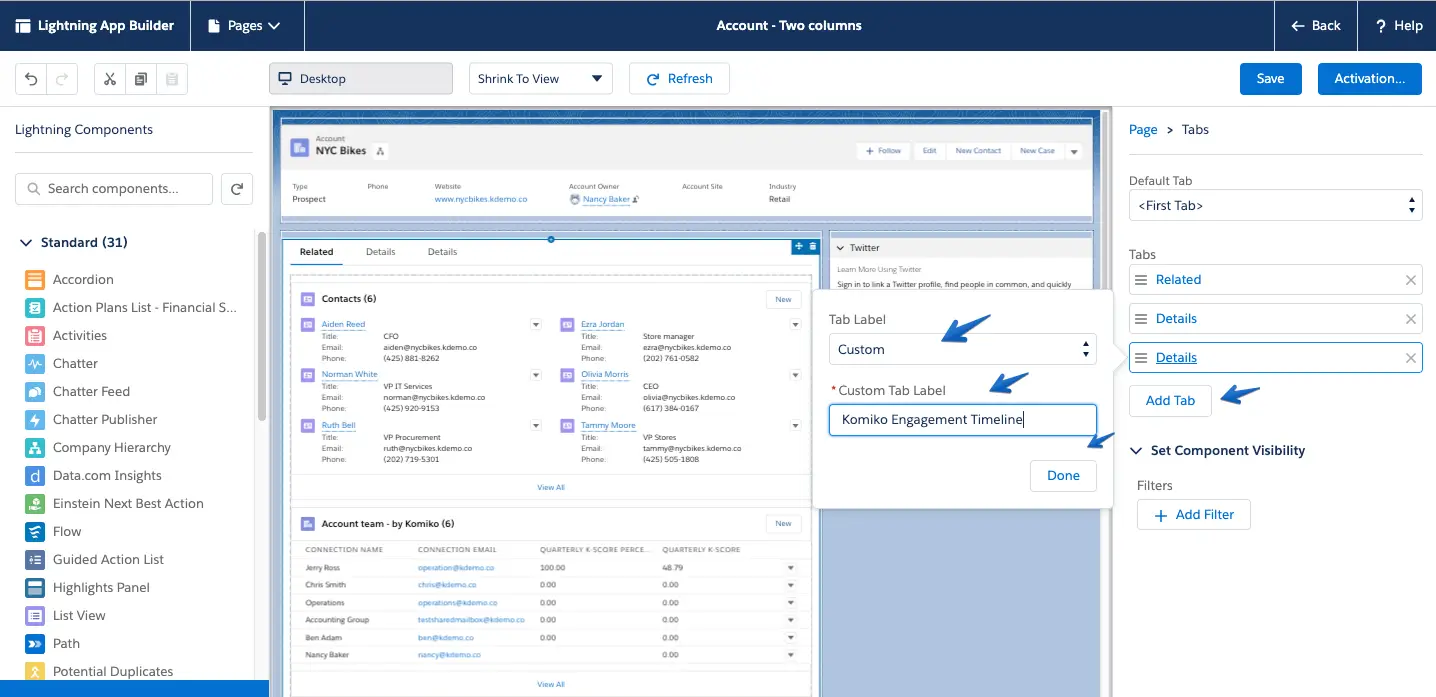Select the Data.com Insights component icon
The image size is (1436, 697).
point(35,476)
